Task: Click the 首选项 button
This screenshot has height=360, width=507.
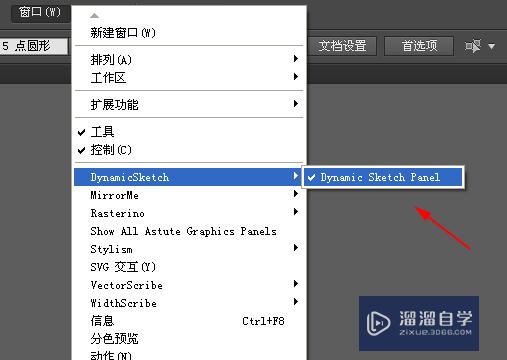Action: (419, 46)
